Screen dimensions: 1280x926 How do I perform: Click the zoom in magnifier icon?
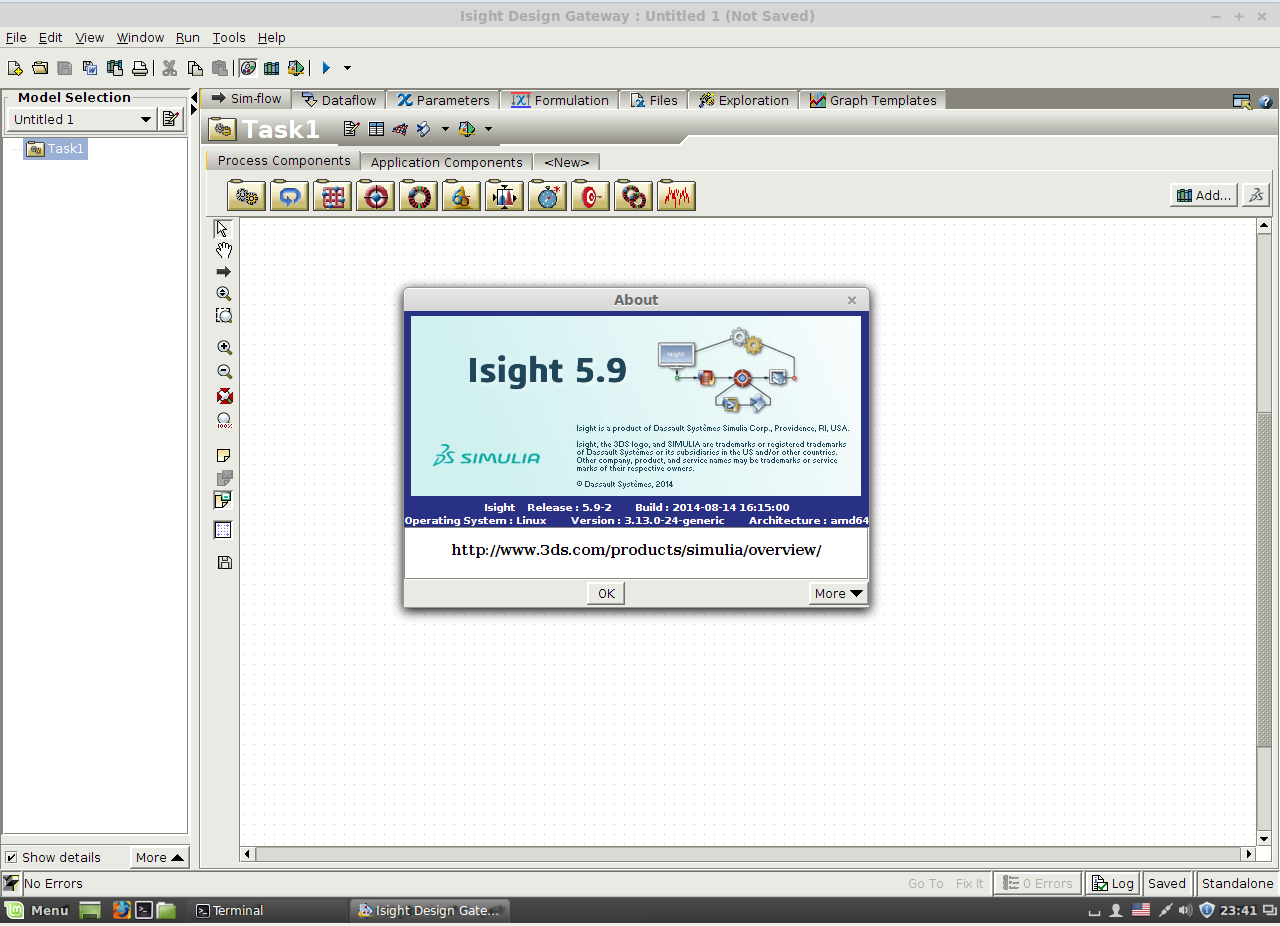coord(225,348)
